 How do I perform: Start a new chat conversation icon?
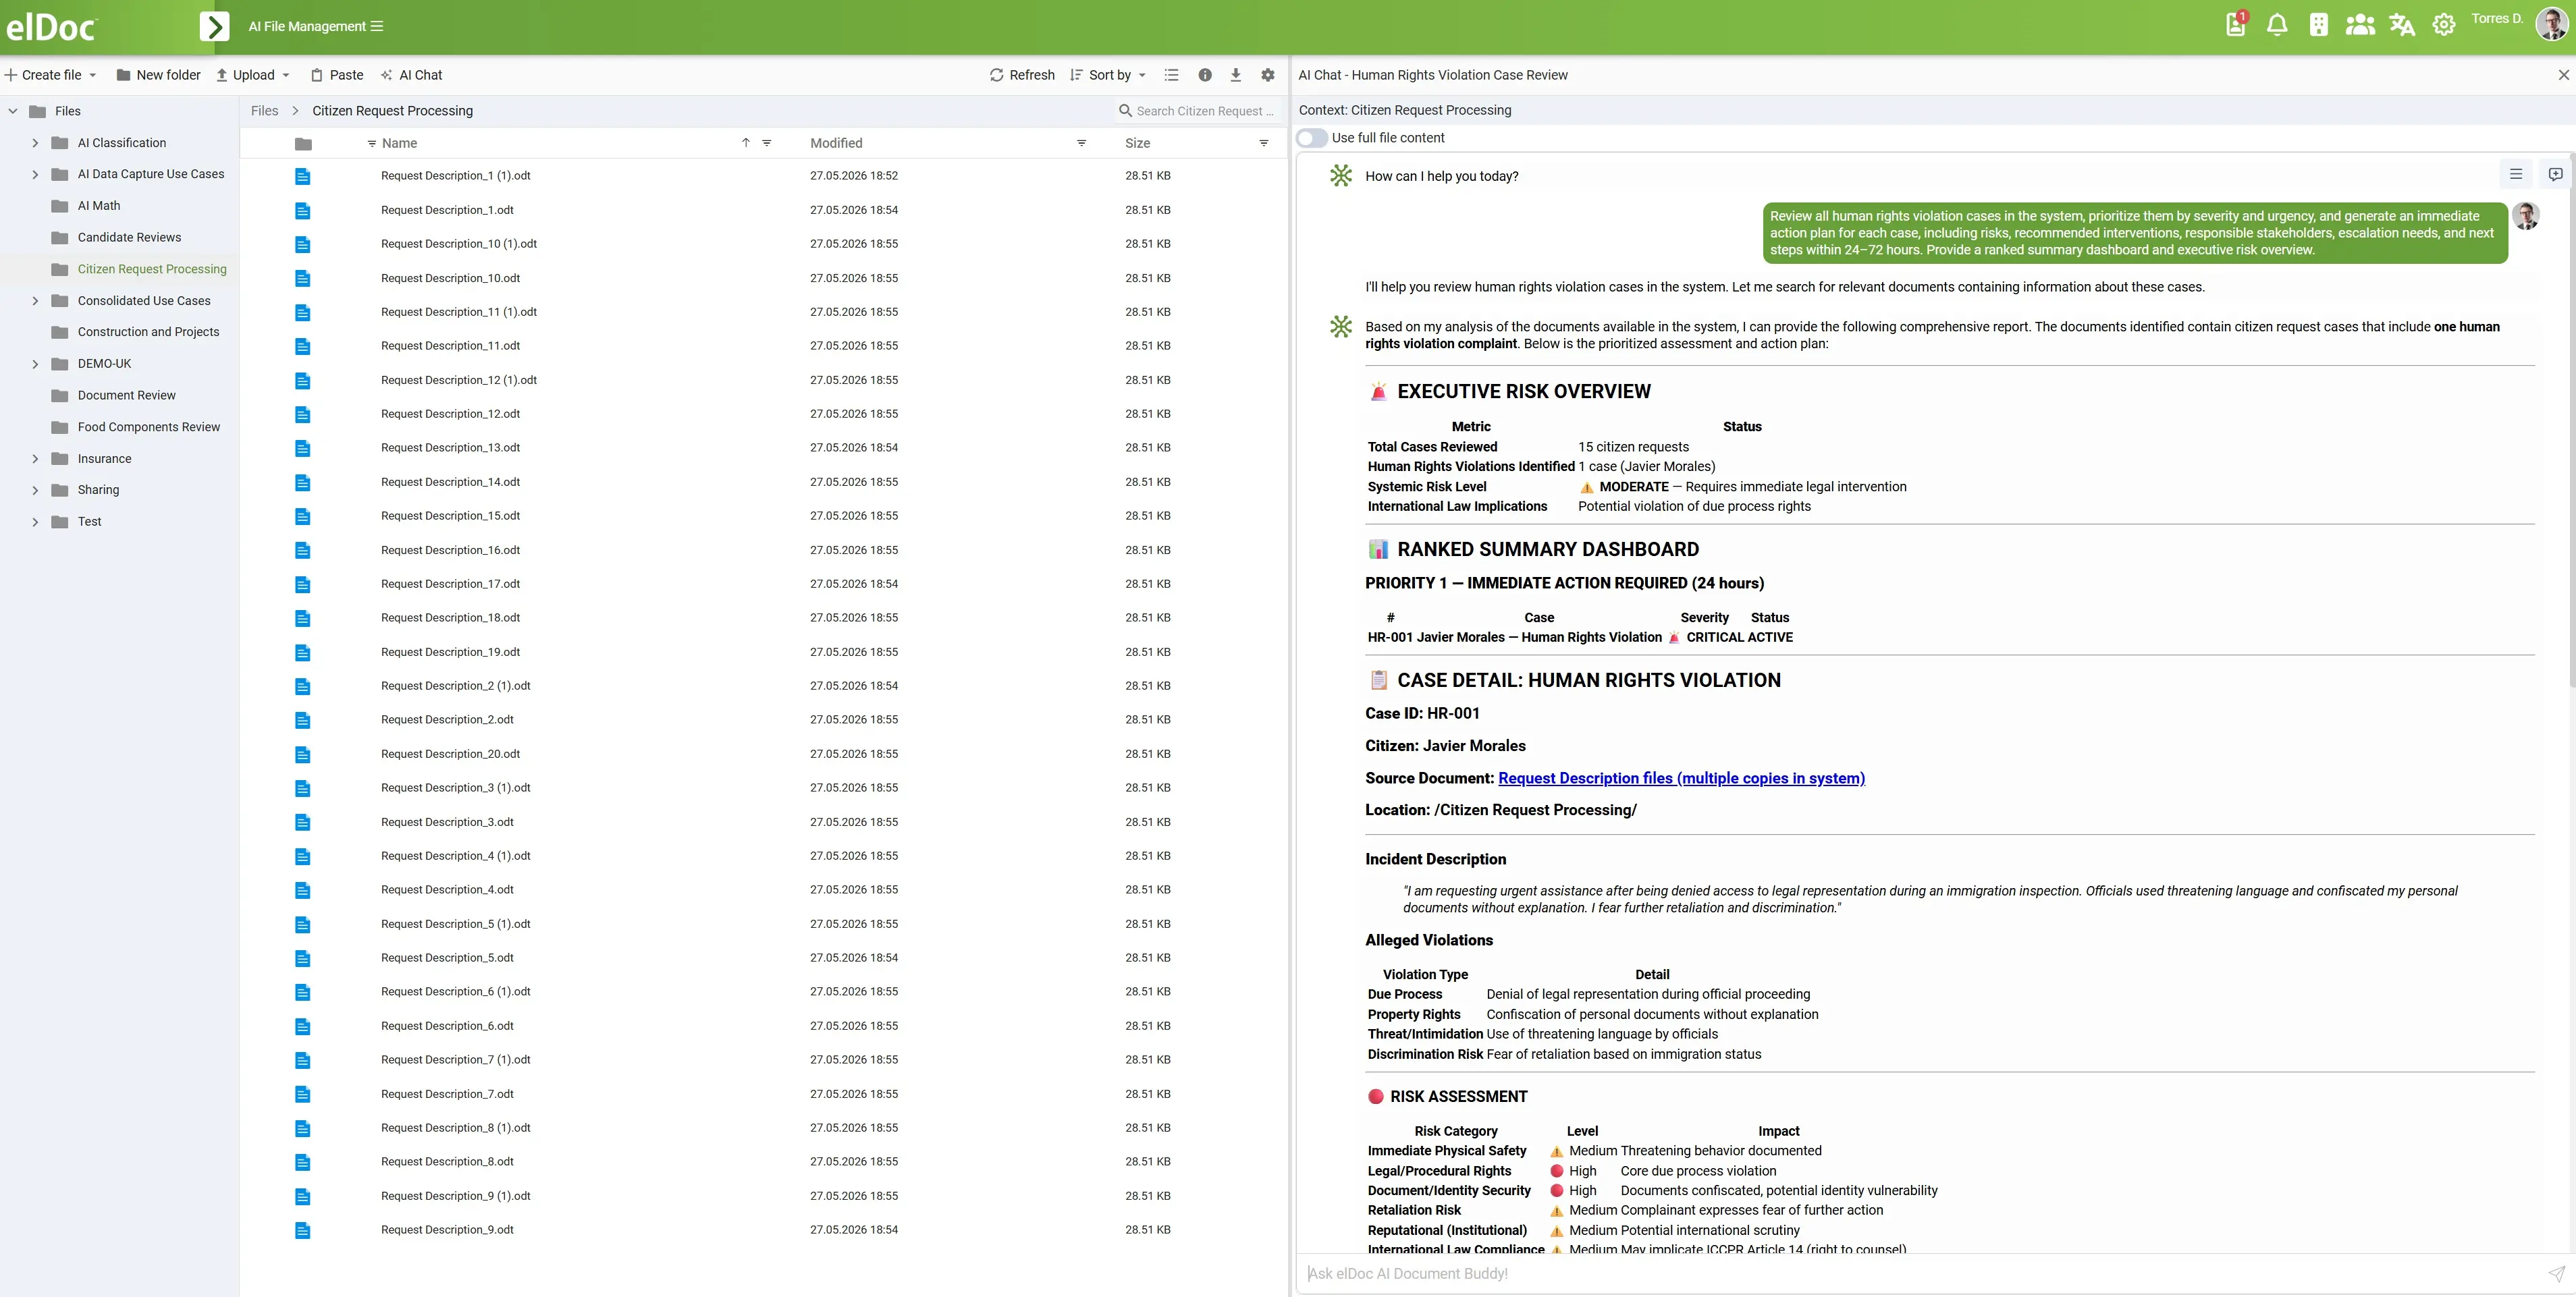[x=2555, y=174]
